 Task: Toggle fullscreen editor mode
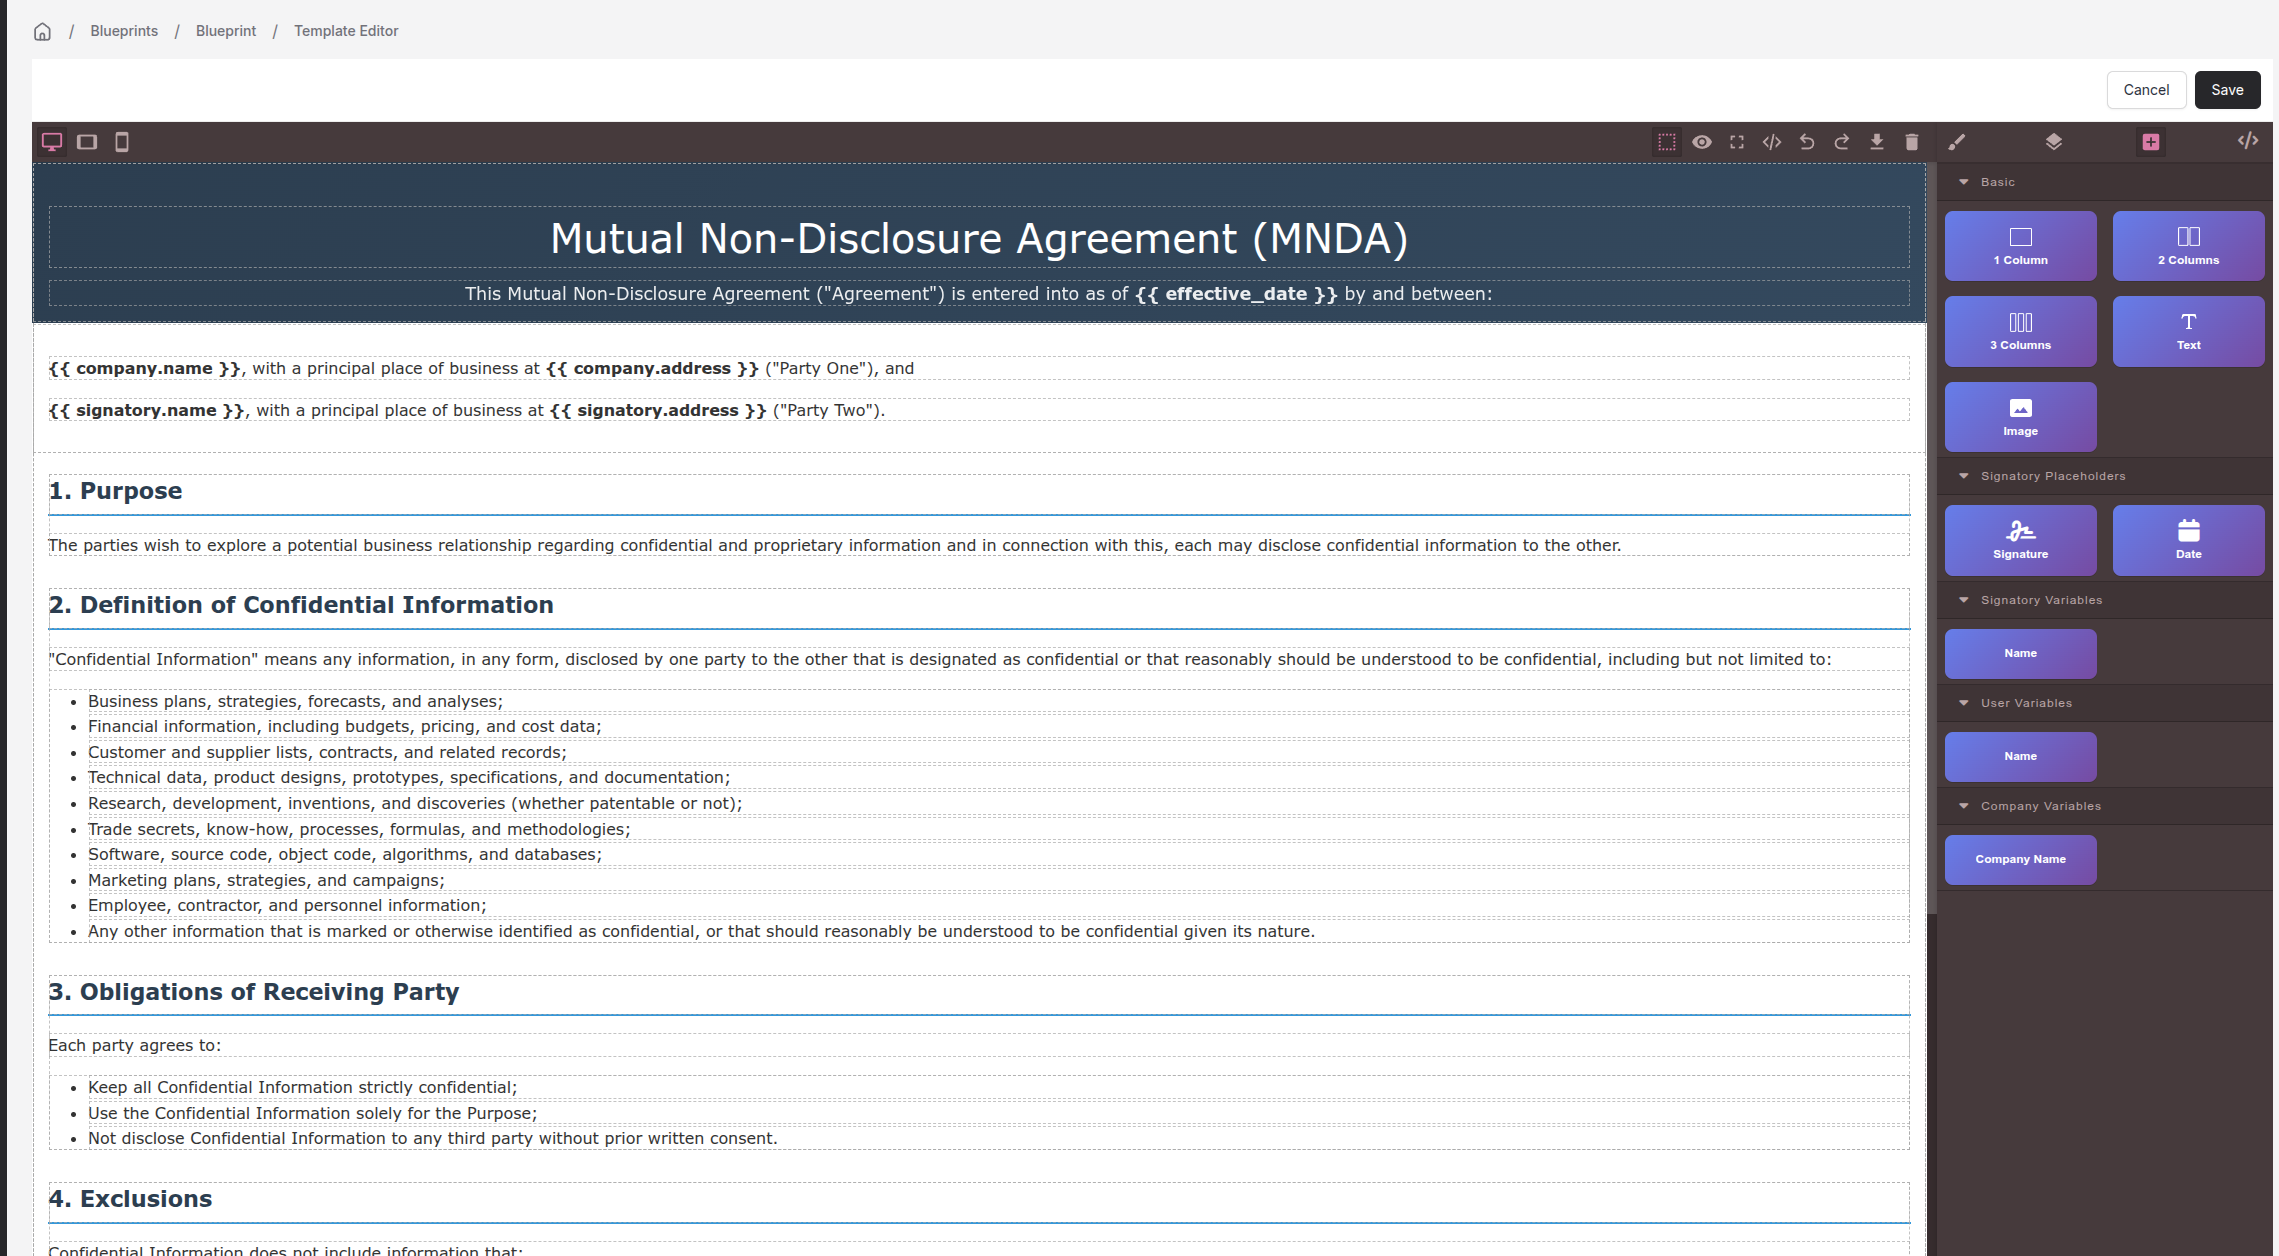coord(1737,142)
